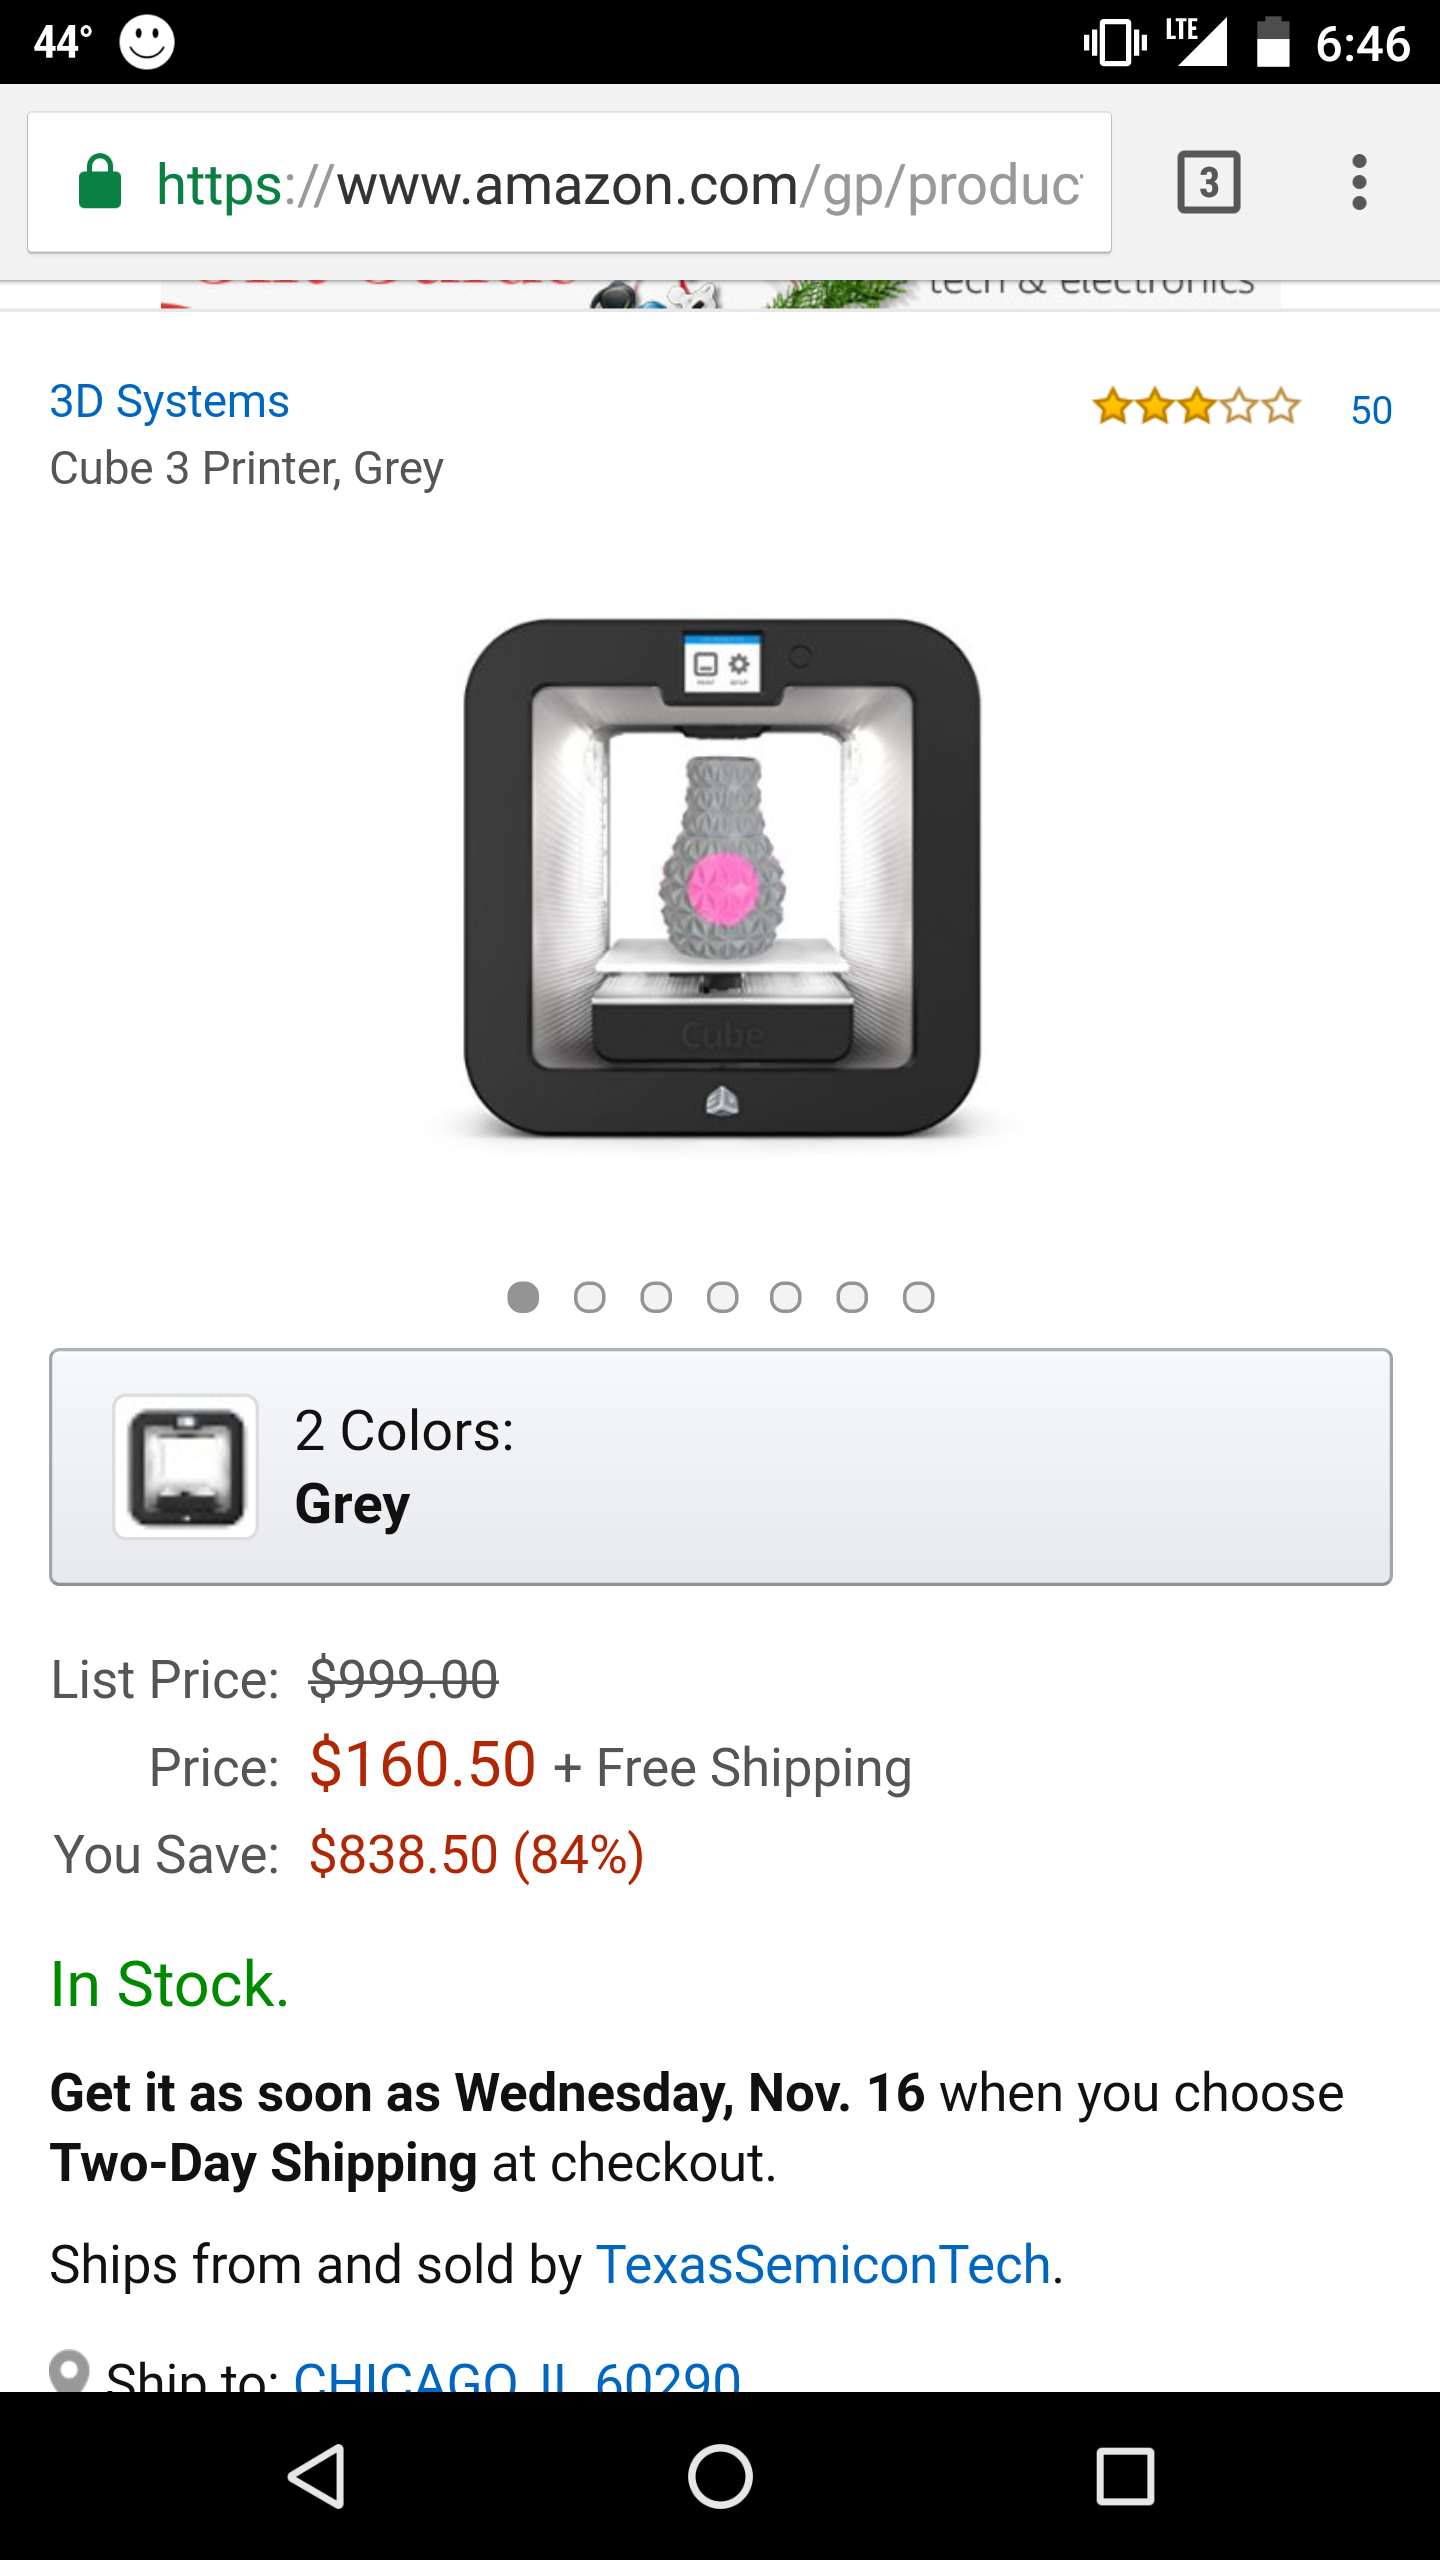Image resolution: width=1440 pixels, height=2560 pixels.
Task: Tap the Cube 3 printer product image
Action: pos(722,878)
